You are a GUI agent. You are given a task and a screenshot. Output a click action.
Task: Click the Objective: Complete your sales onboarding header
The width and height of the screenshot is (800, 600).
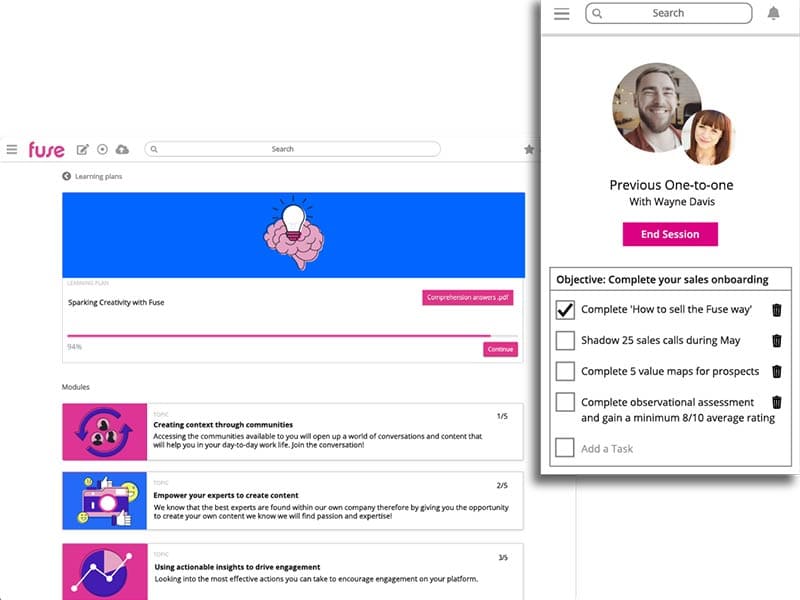(662, 280)
